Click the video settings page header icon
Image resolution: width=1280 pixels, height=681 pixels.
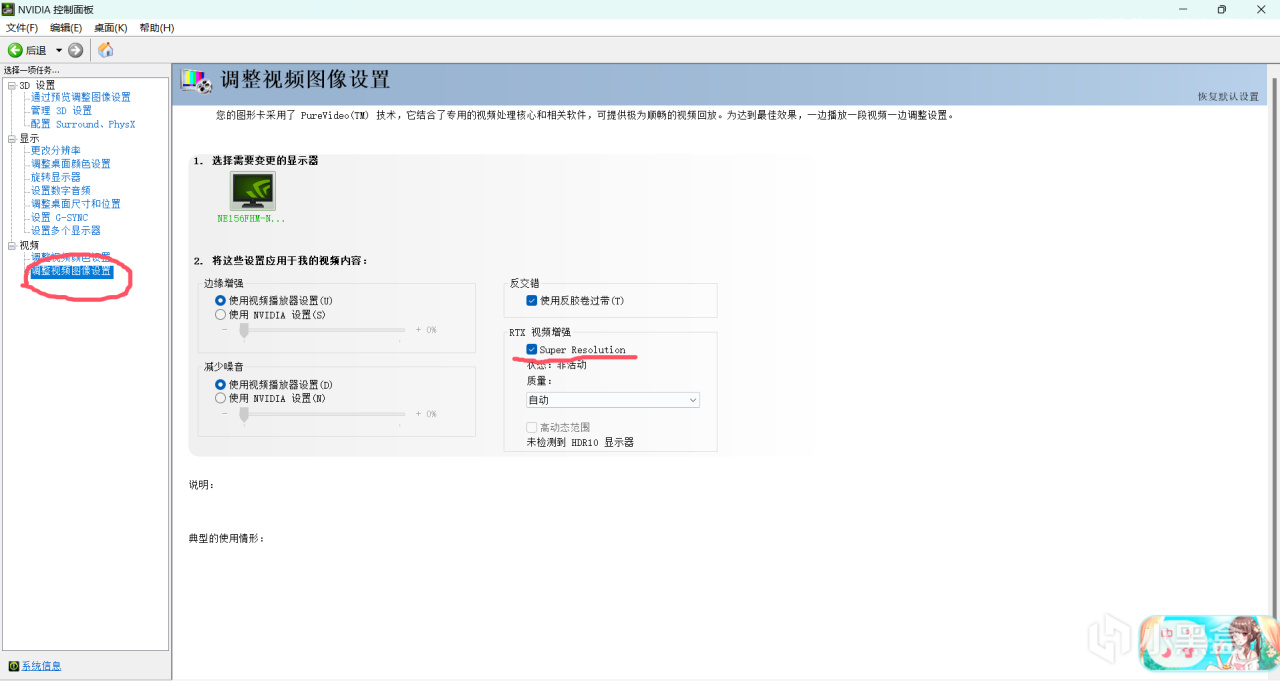pyautogui.click(x=197, y=81)
